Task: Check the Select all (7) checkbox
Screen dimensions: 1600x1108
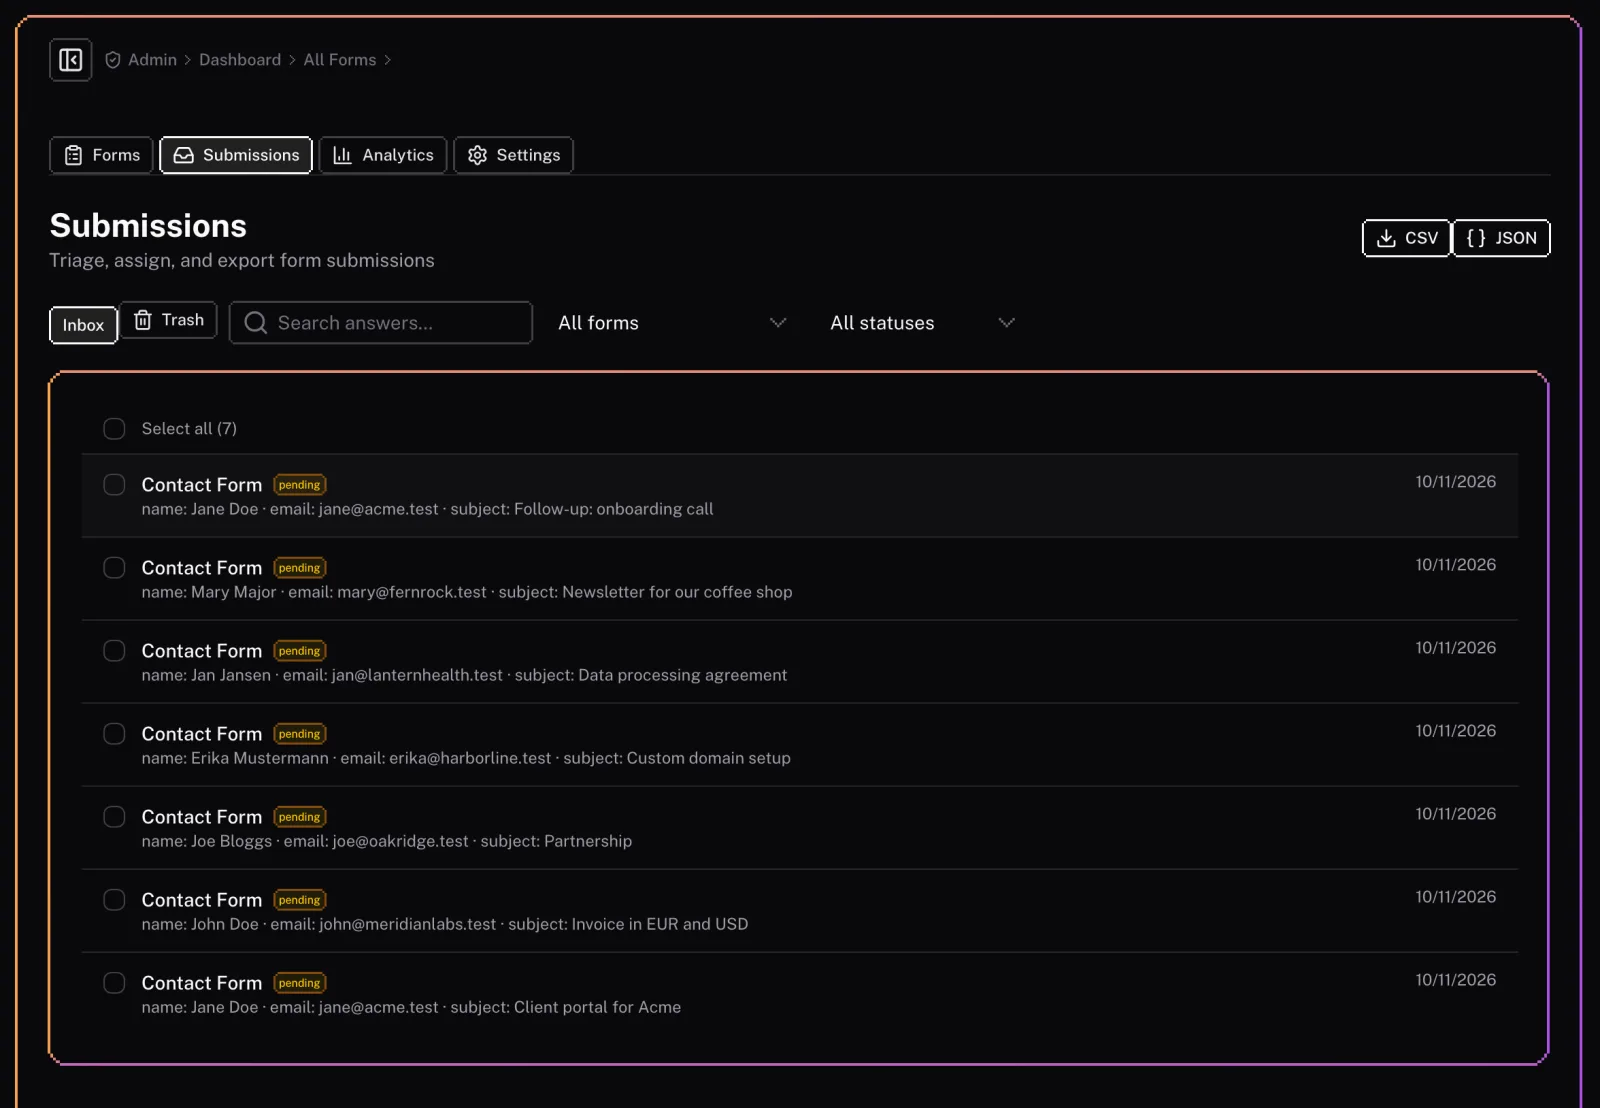Action: (114, 429)
